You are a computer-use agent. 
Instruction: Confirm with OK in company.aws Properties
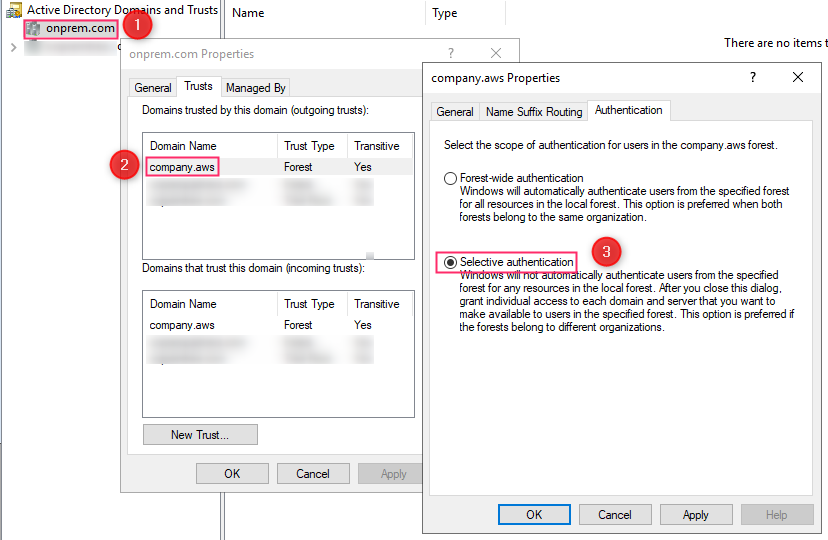tap(534, 515)
